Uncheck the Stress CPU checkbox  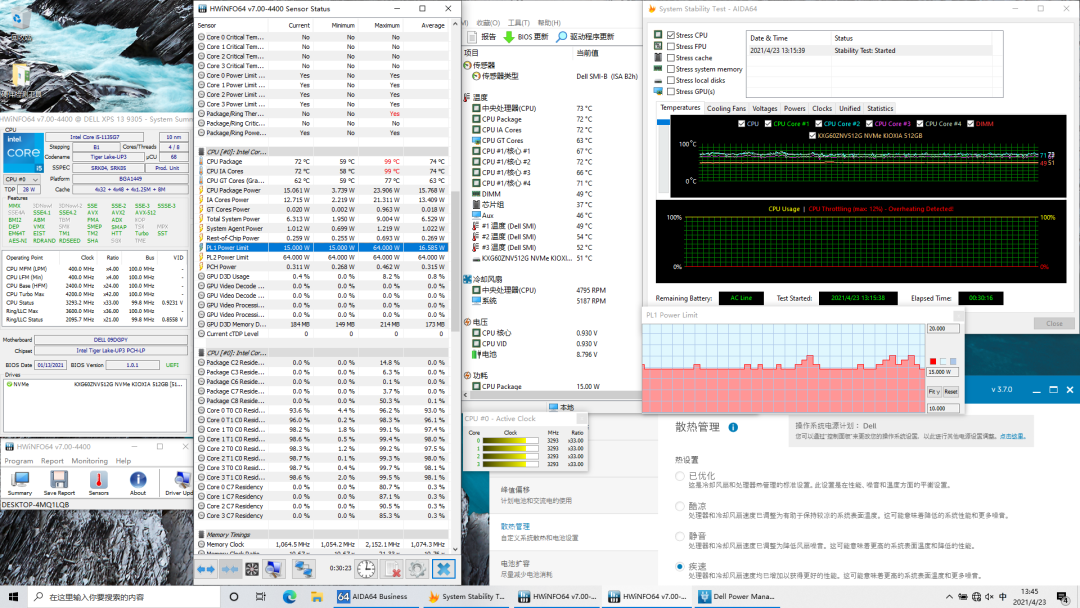[x=671, y=35]
